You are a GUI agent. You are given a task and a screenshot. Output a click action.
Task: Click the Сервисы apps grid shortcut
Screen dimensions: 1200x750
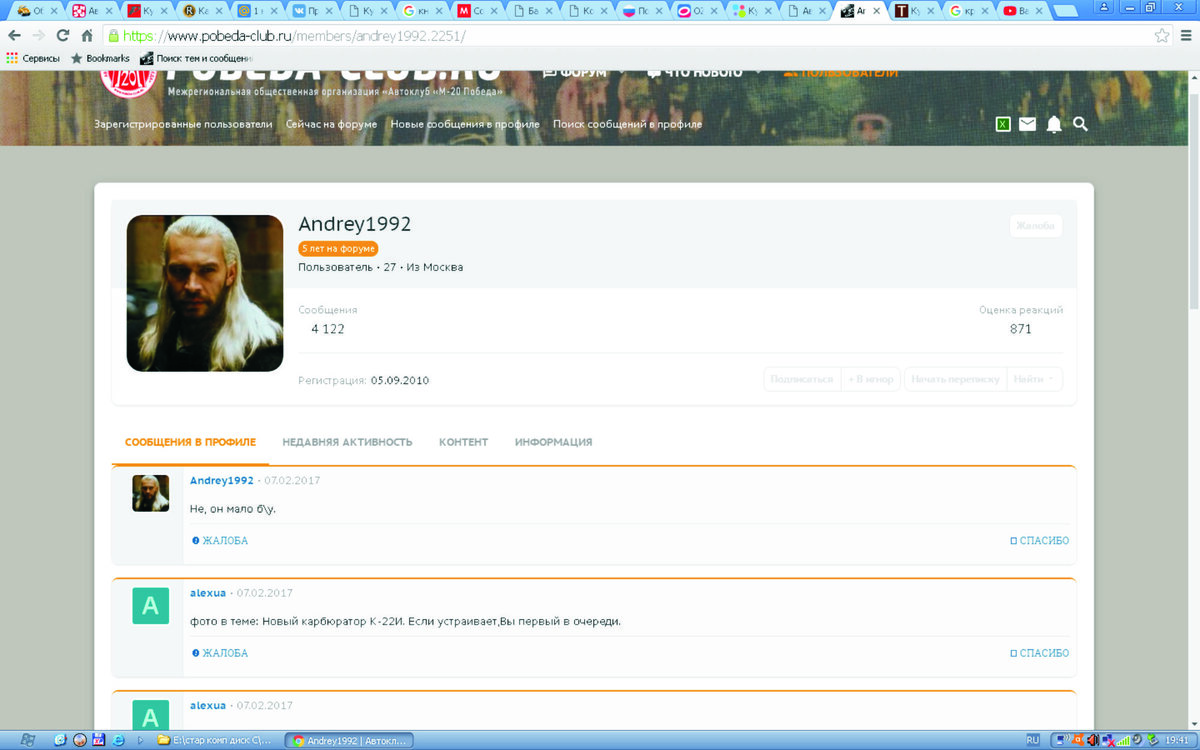pyautogui.click(x=33, y=58)
